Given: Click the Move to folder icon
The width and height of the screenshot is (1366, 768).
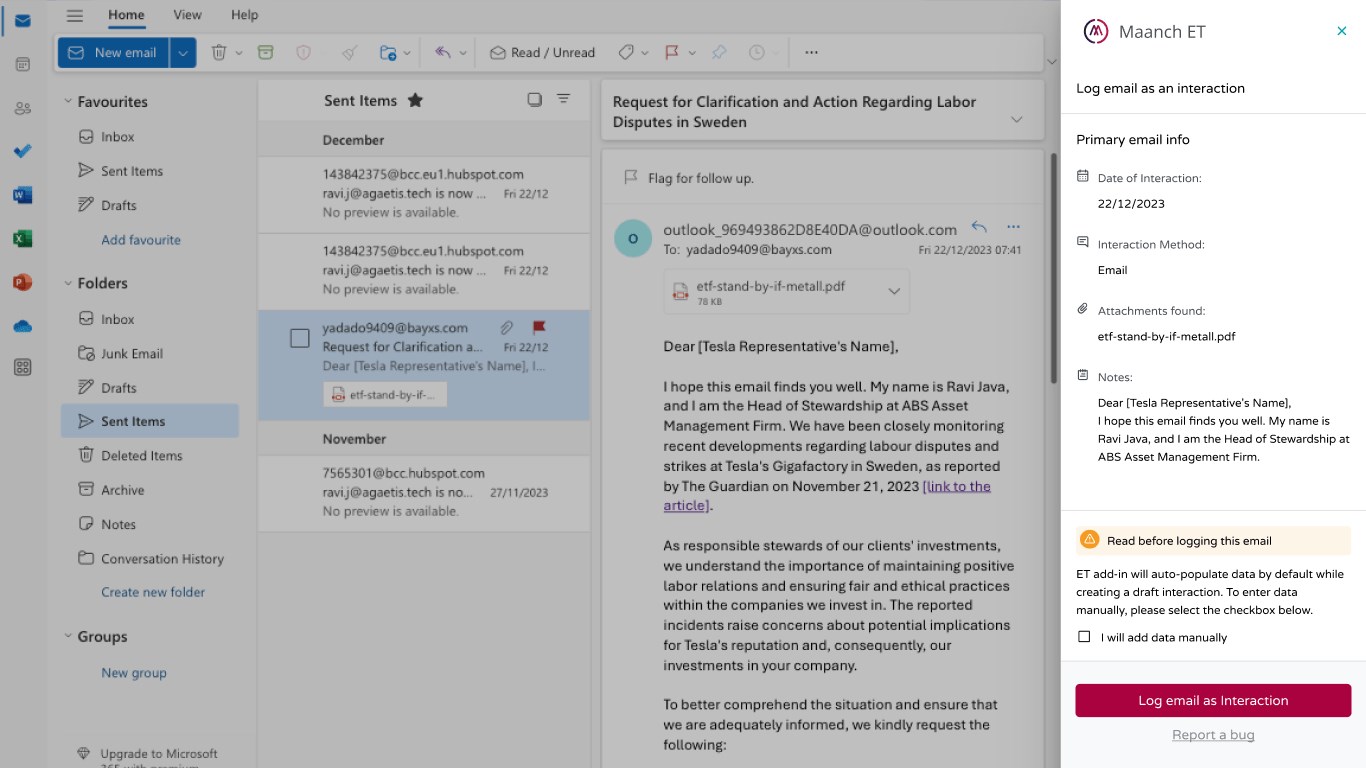Looking at the screenshot, I should [388, 53].
